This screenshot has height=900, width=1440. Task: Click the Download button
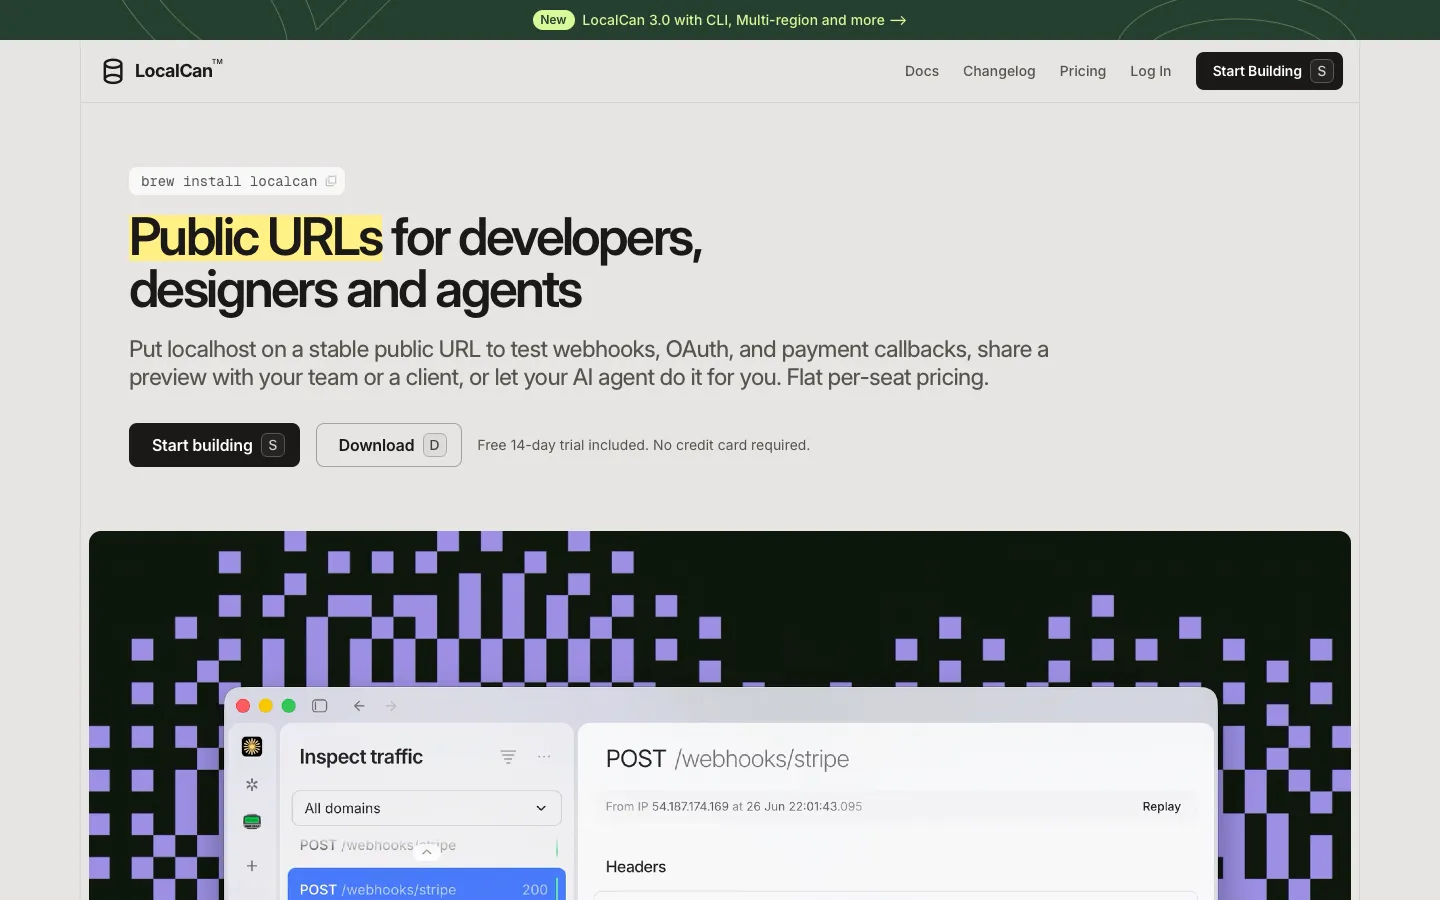coord(389,445)
